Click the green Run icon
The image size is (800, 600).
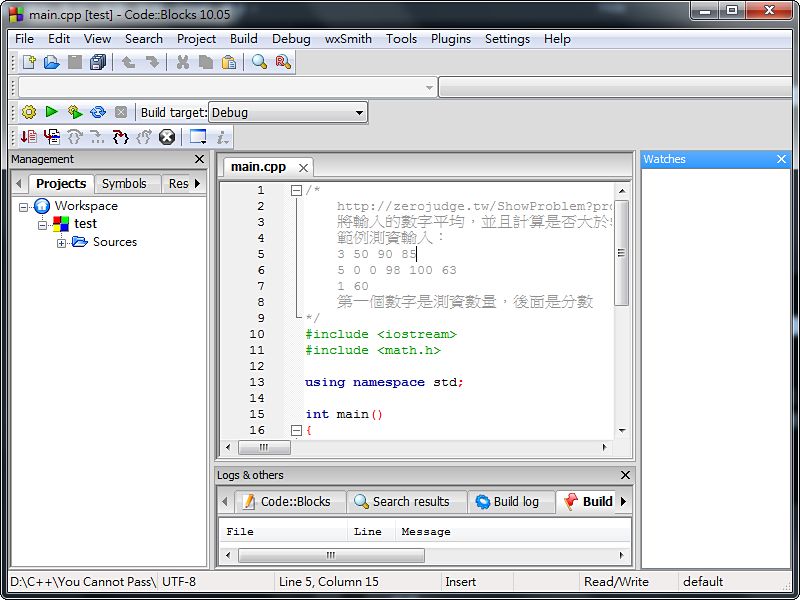click(x=52, y=112)
